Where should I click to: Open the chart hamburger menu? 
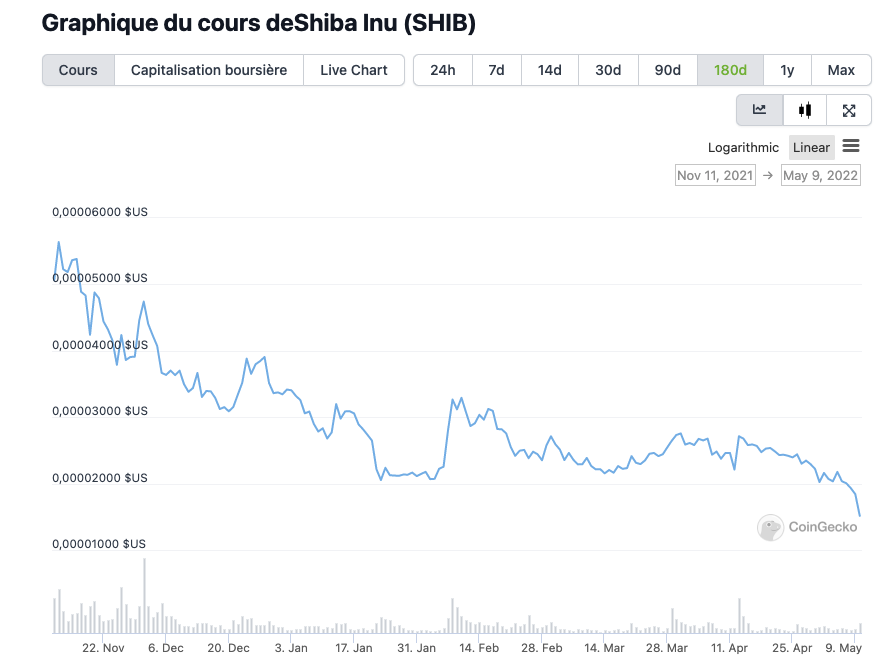(x=851, y=147)
